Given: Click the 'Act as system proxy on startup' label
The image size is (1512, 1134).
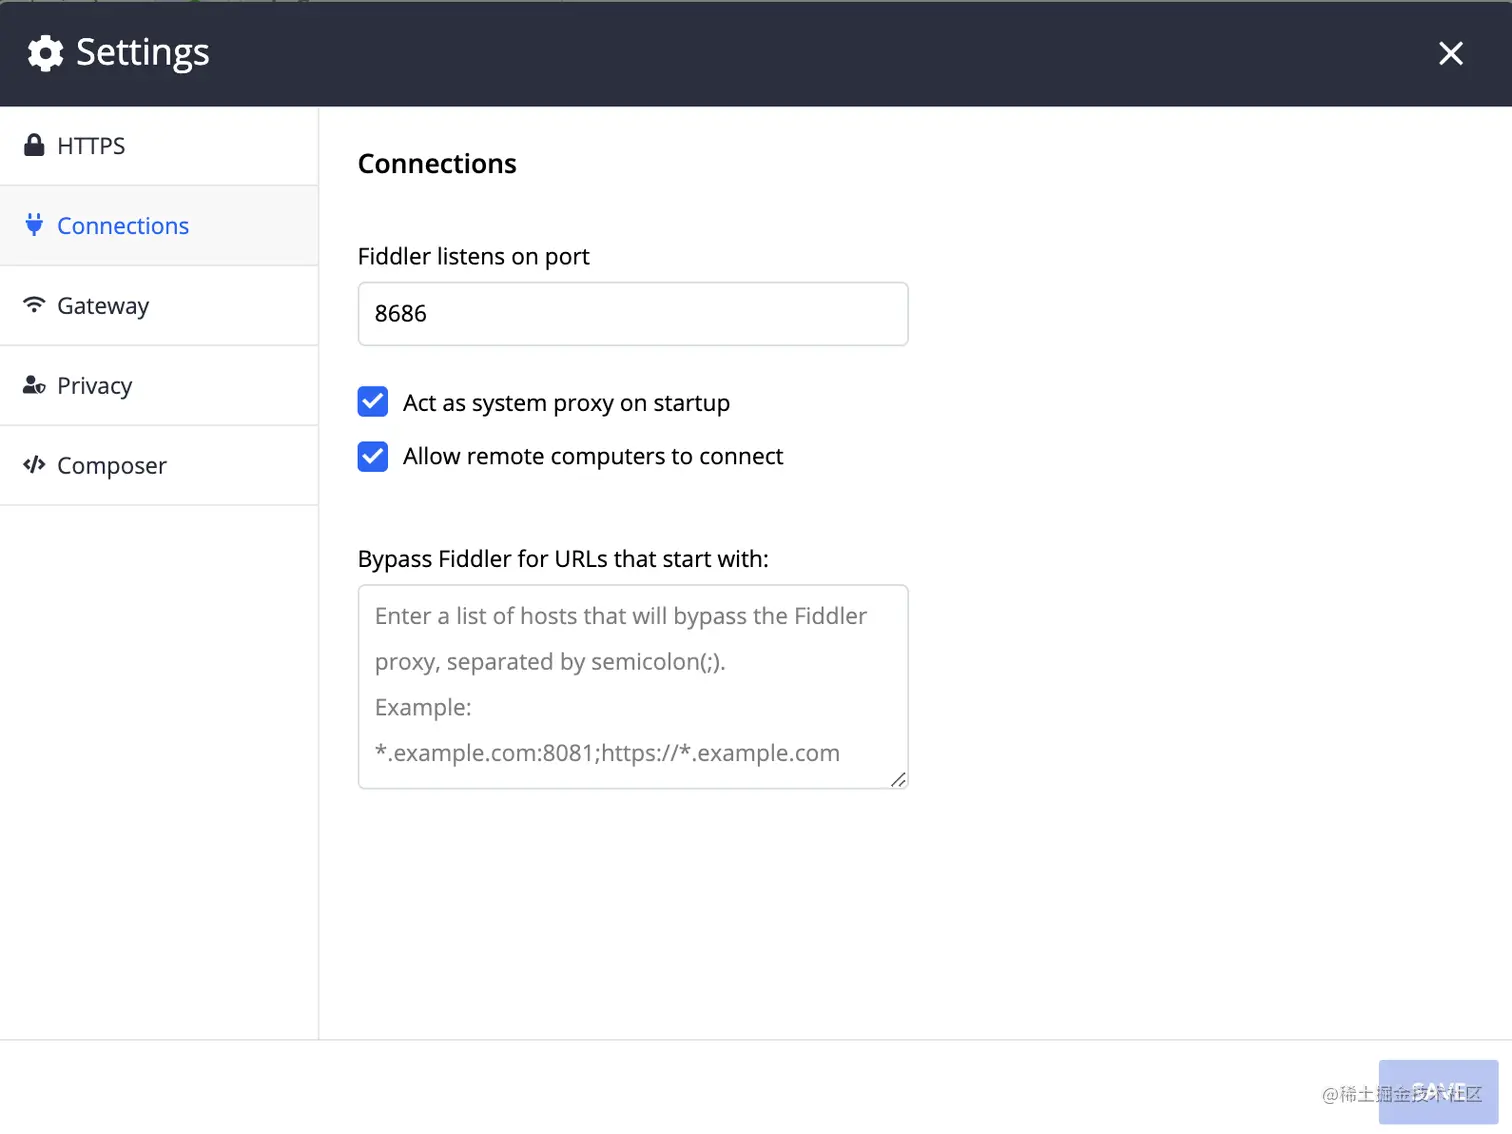Looking at the screenshot, I should [566, 403].
